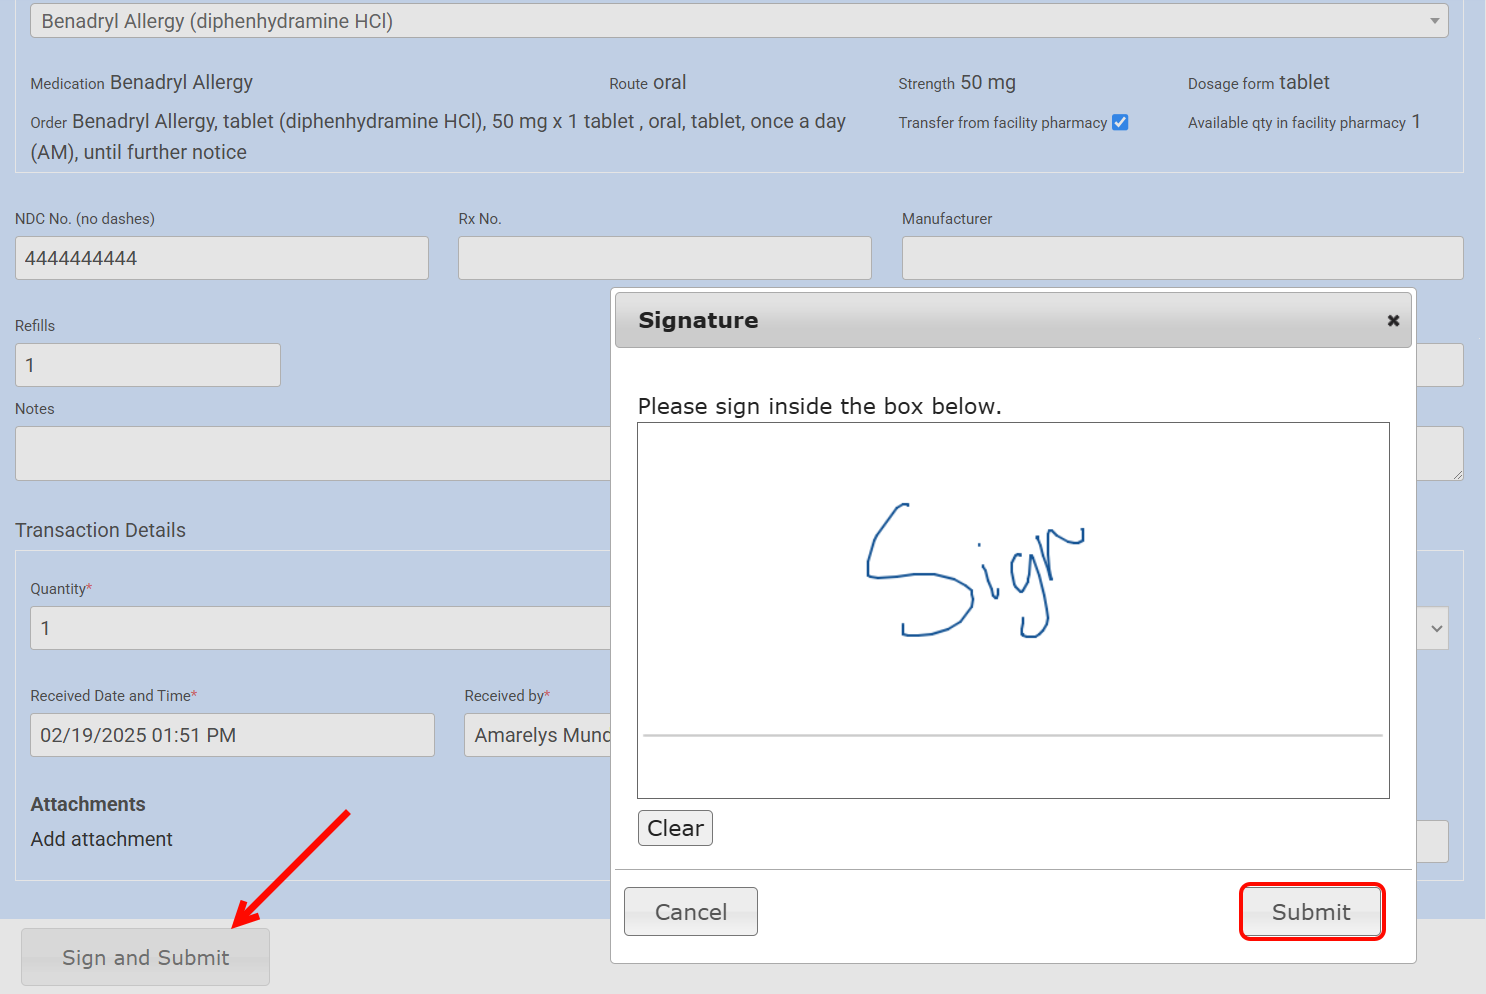Expand the dropdown chevron right of Quantity
Viewport: 1486px width, 994px height.
(x=1436, y=629)
